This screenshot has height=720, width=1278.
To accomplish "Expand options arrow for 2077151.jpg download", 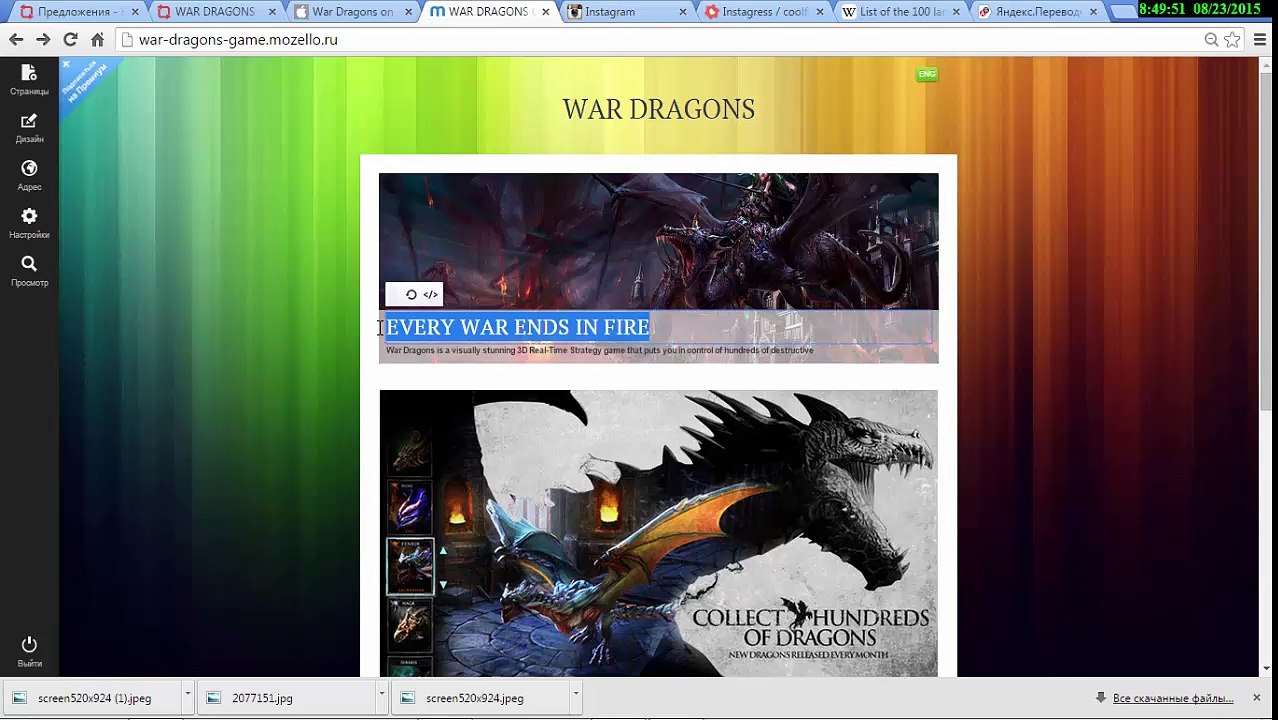I will point(381,698).
